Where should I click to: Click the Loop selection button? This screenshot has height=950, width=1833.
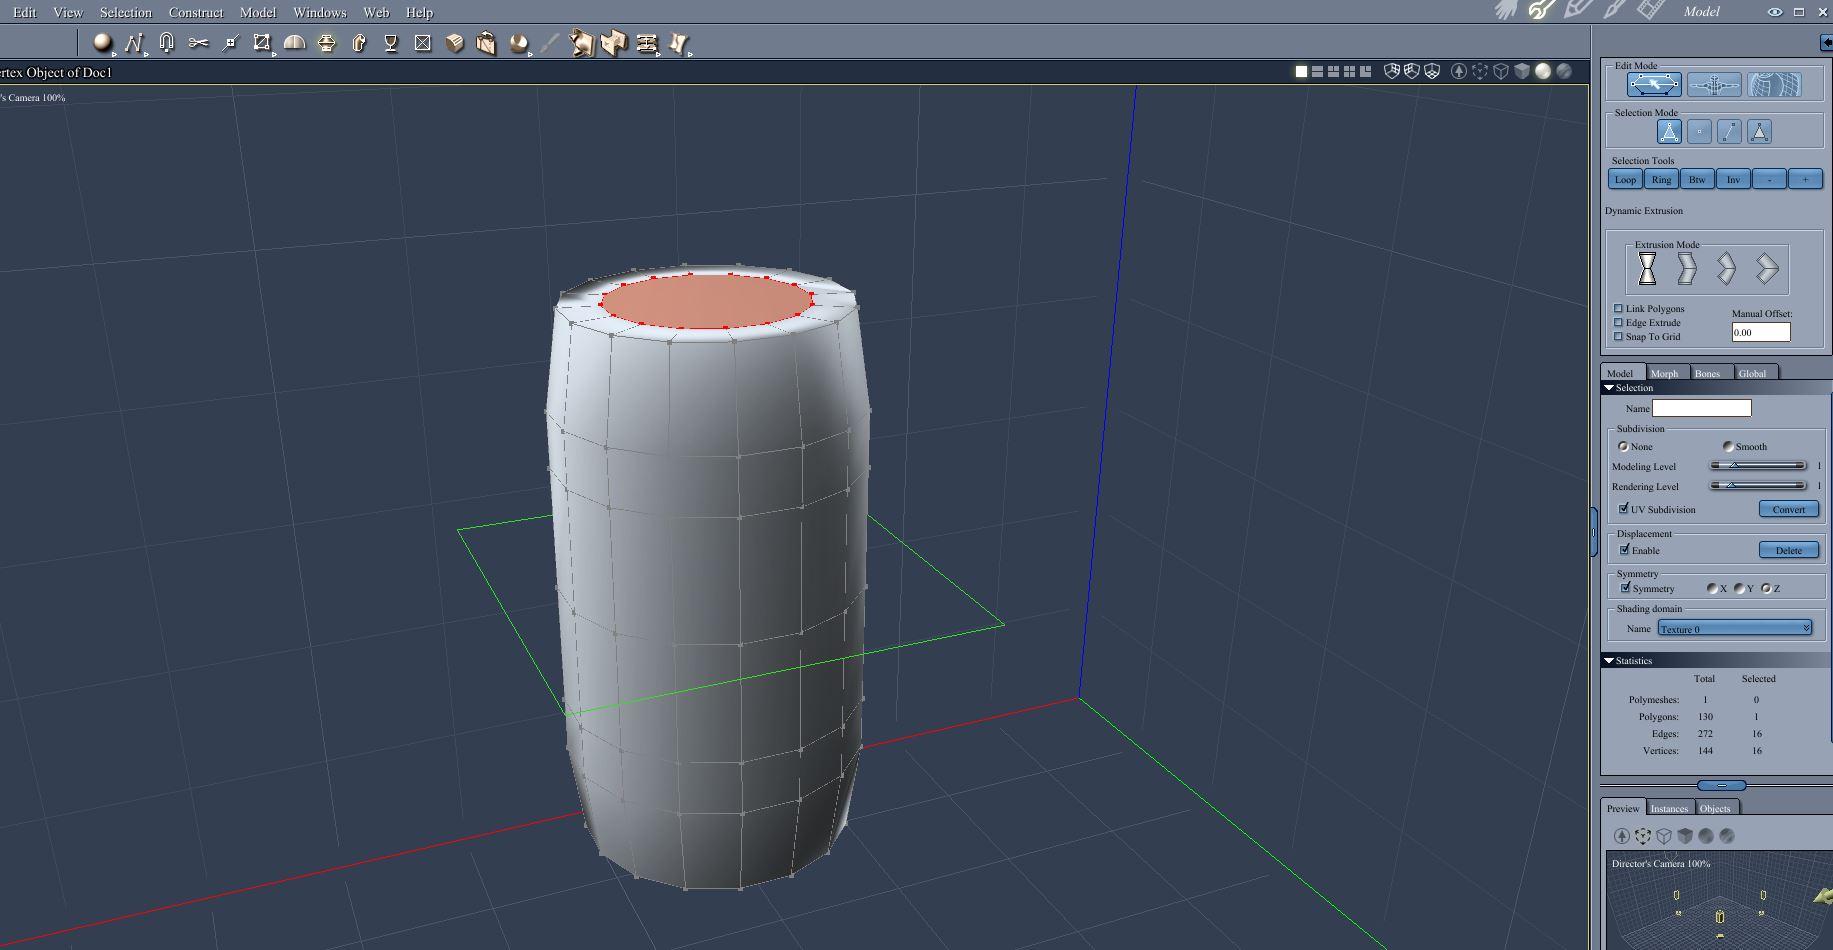pyautogui.click(x=1625, y=179)
